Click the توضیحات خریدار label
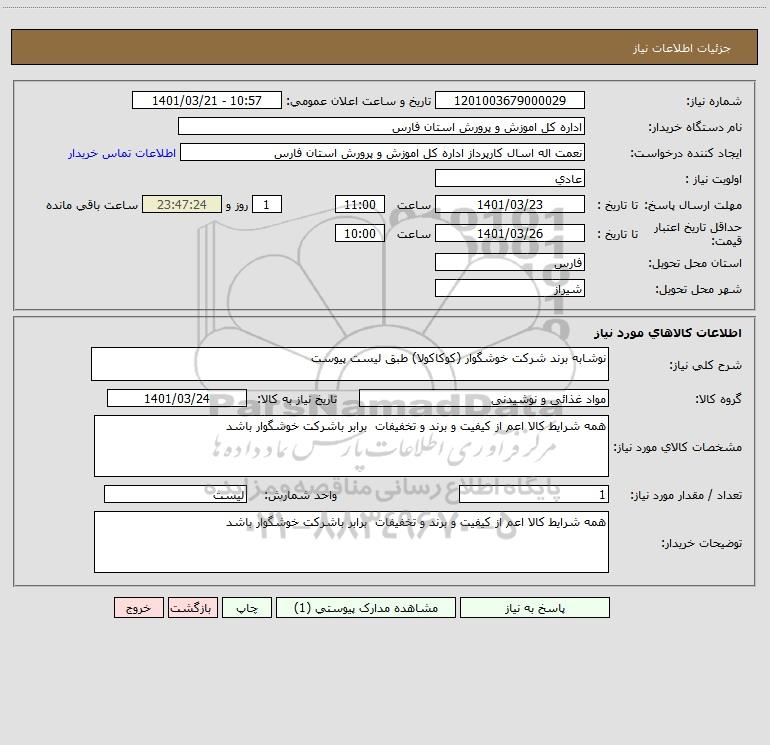Screen dimensions: 770x745 pos(702,543)
